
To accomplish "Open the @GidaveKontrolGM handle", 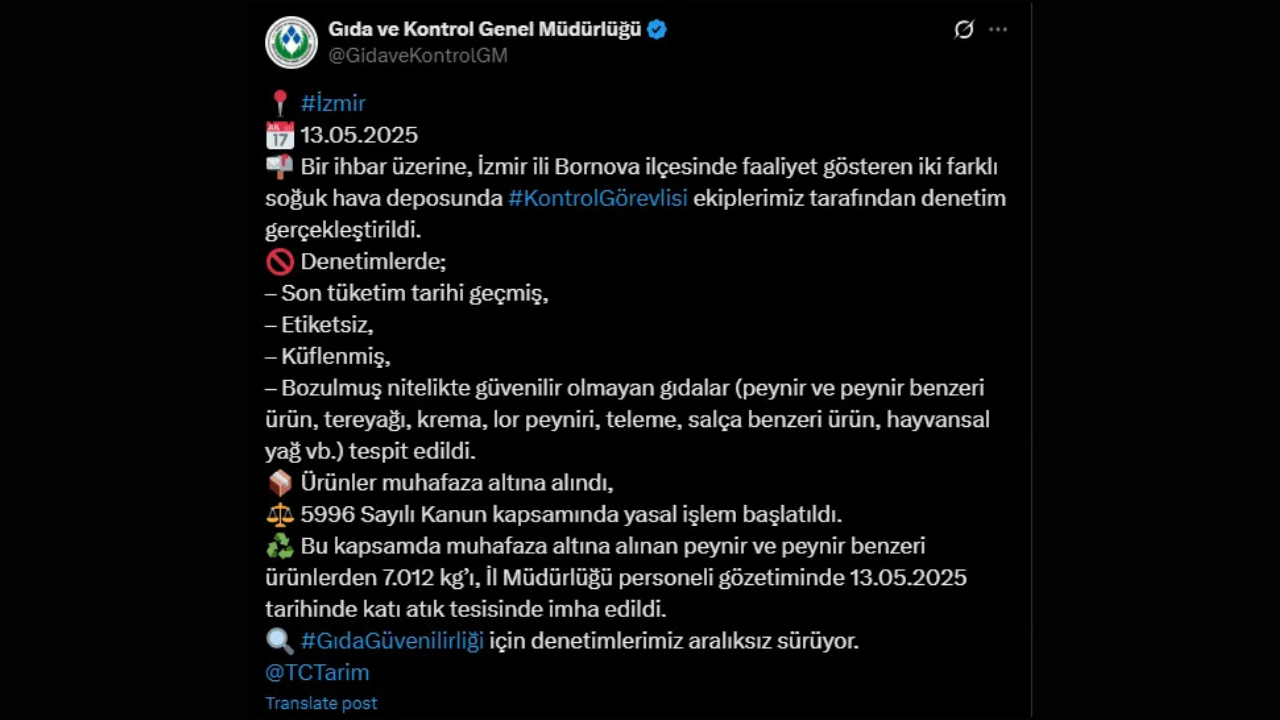I will coord(418,55).
